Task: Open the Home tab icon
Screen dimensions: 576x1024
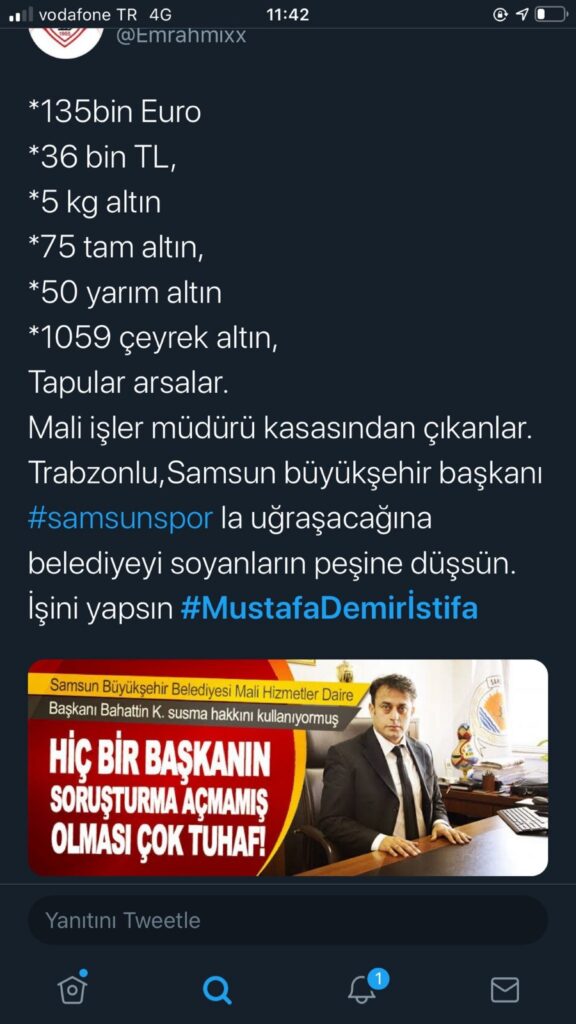Action: click(72, 988)
